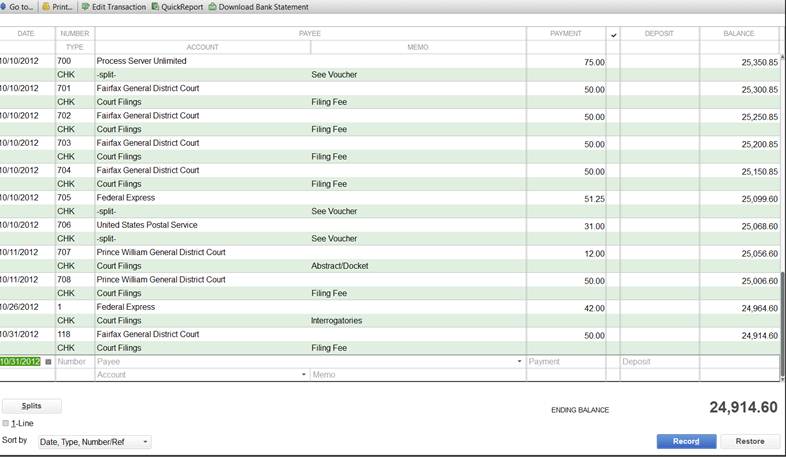Click Download Bank Statement
The image size is (786, 457).
pos(258,7)
